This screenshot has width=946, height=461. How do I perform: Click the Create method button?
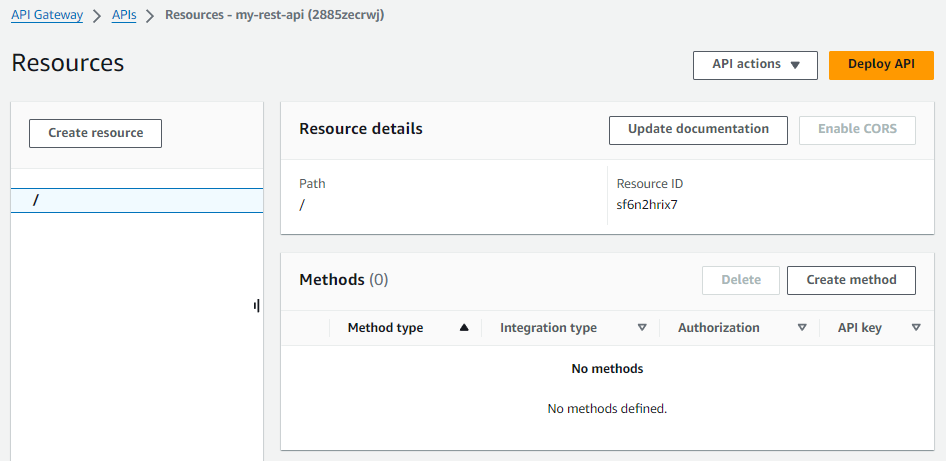tap(851, 281)
